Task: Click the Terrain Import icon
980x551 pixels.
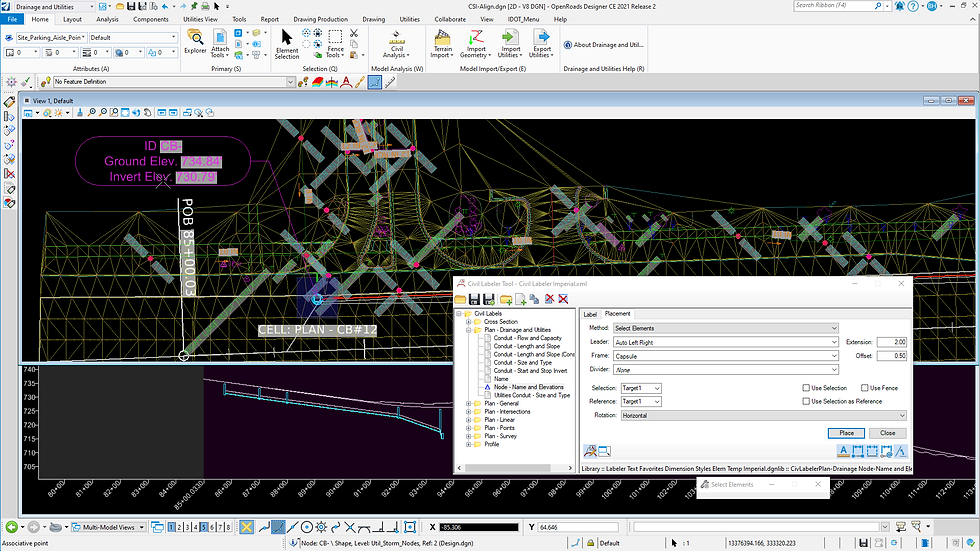Action: pyautogui.click(x=441, y=42)
